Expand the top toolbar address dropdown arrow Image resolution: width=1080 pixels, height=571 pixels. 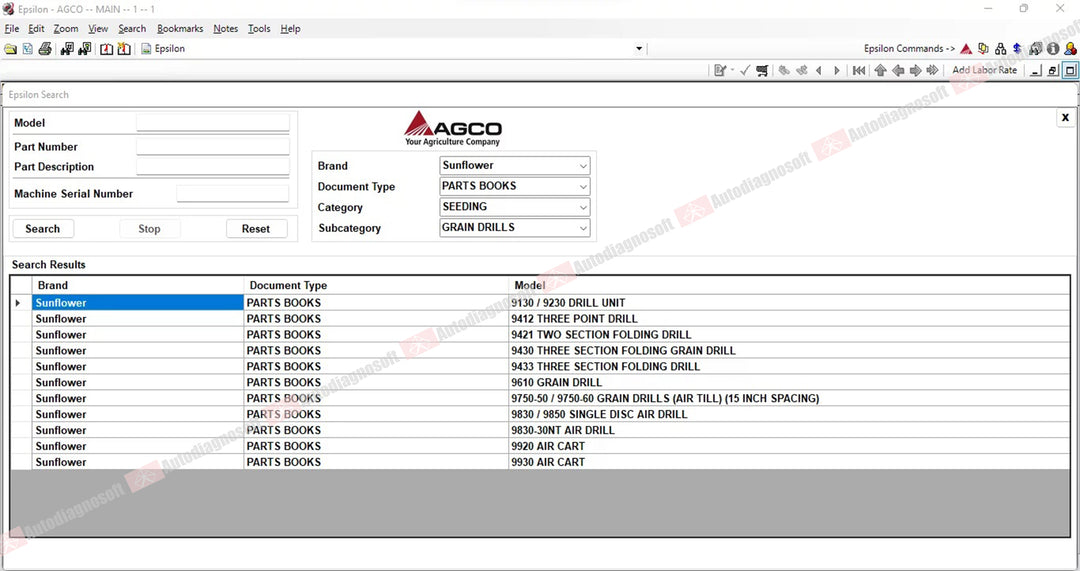pyautogui.click(x=638, y=49)
